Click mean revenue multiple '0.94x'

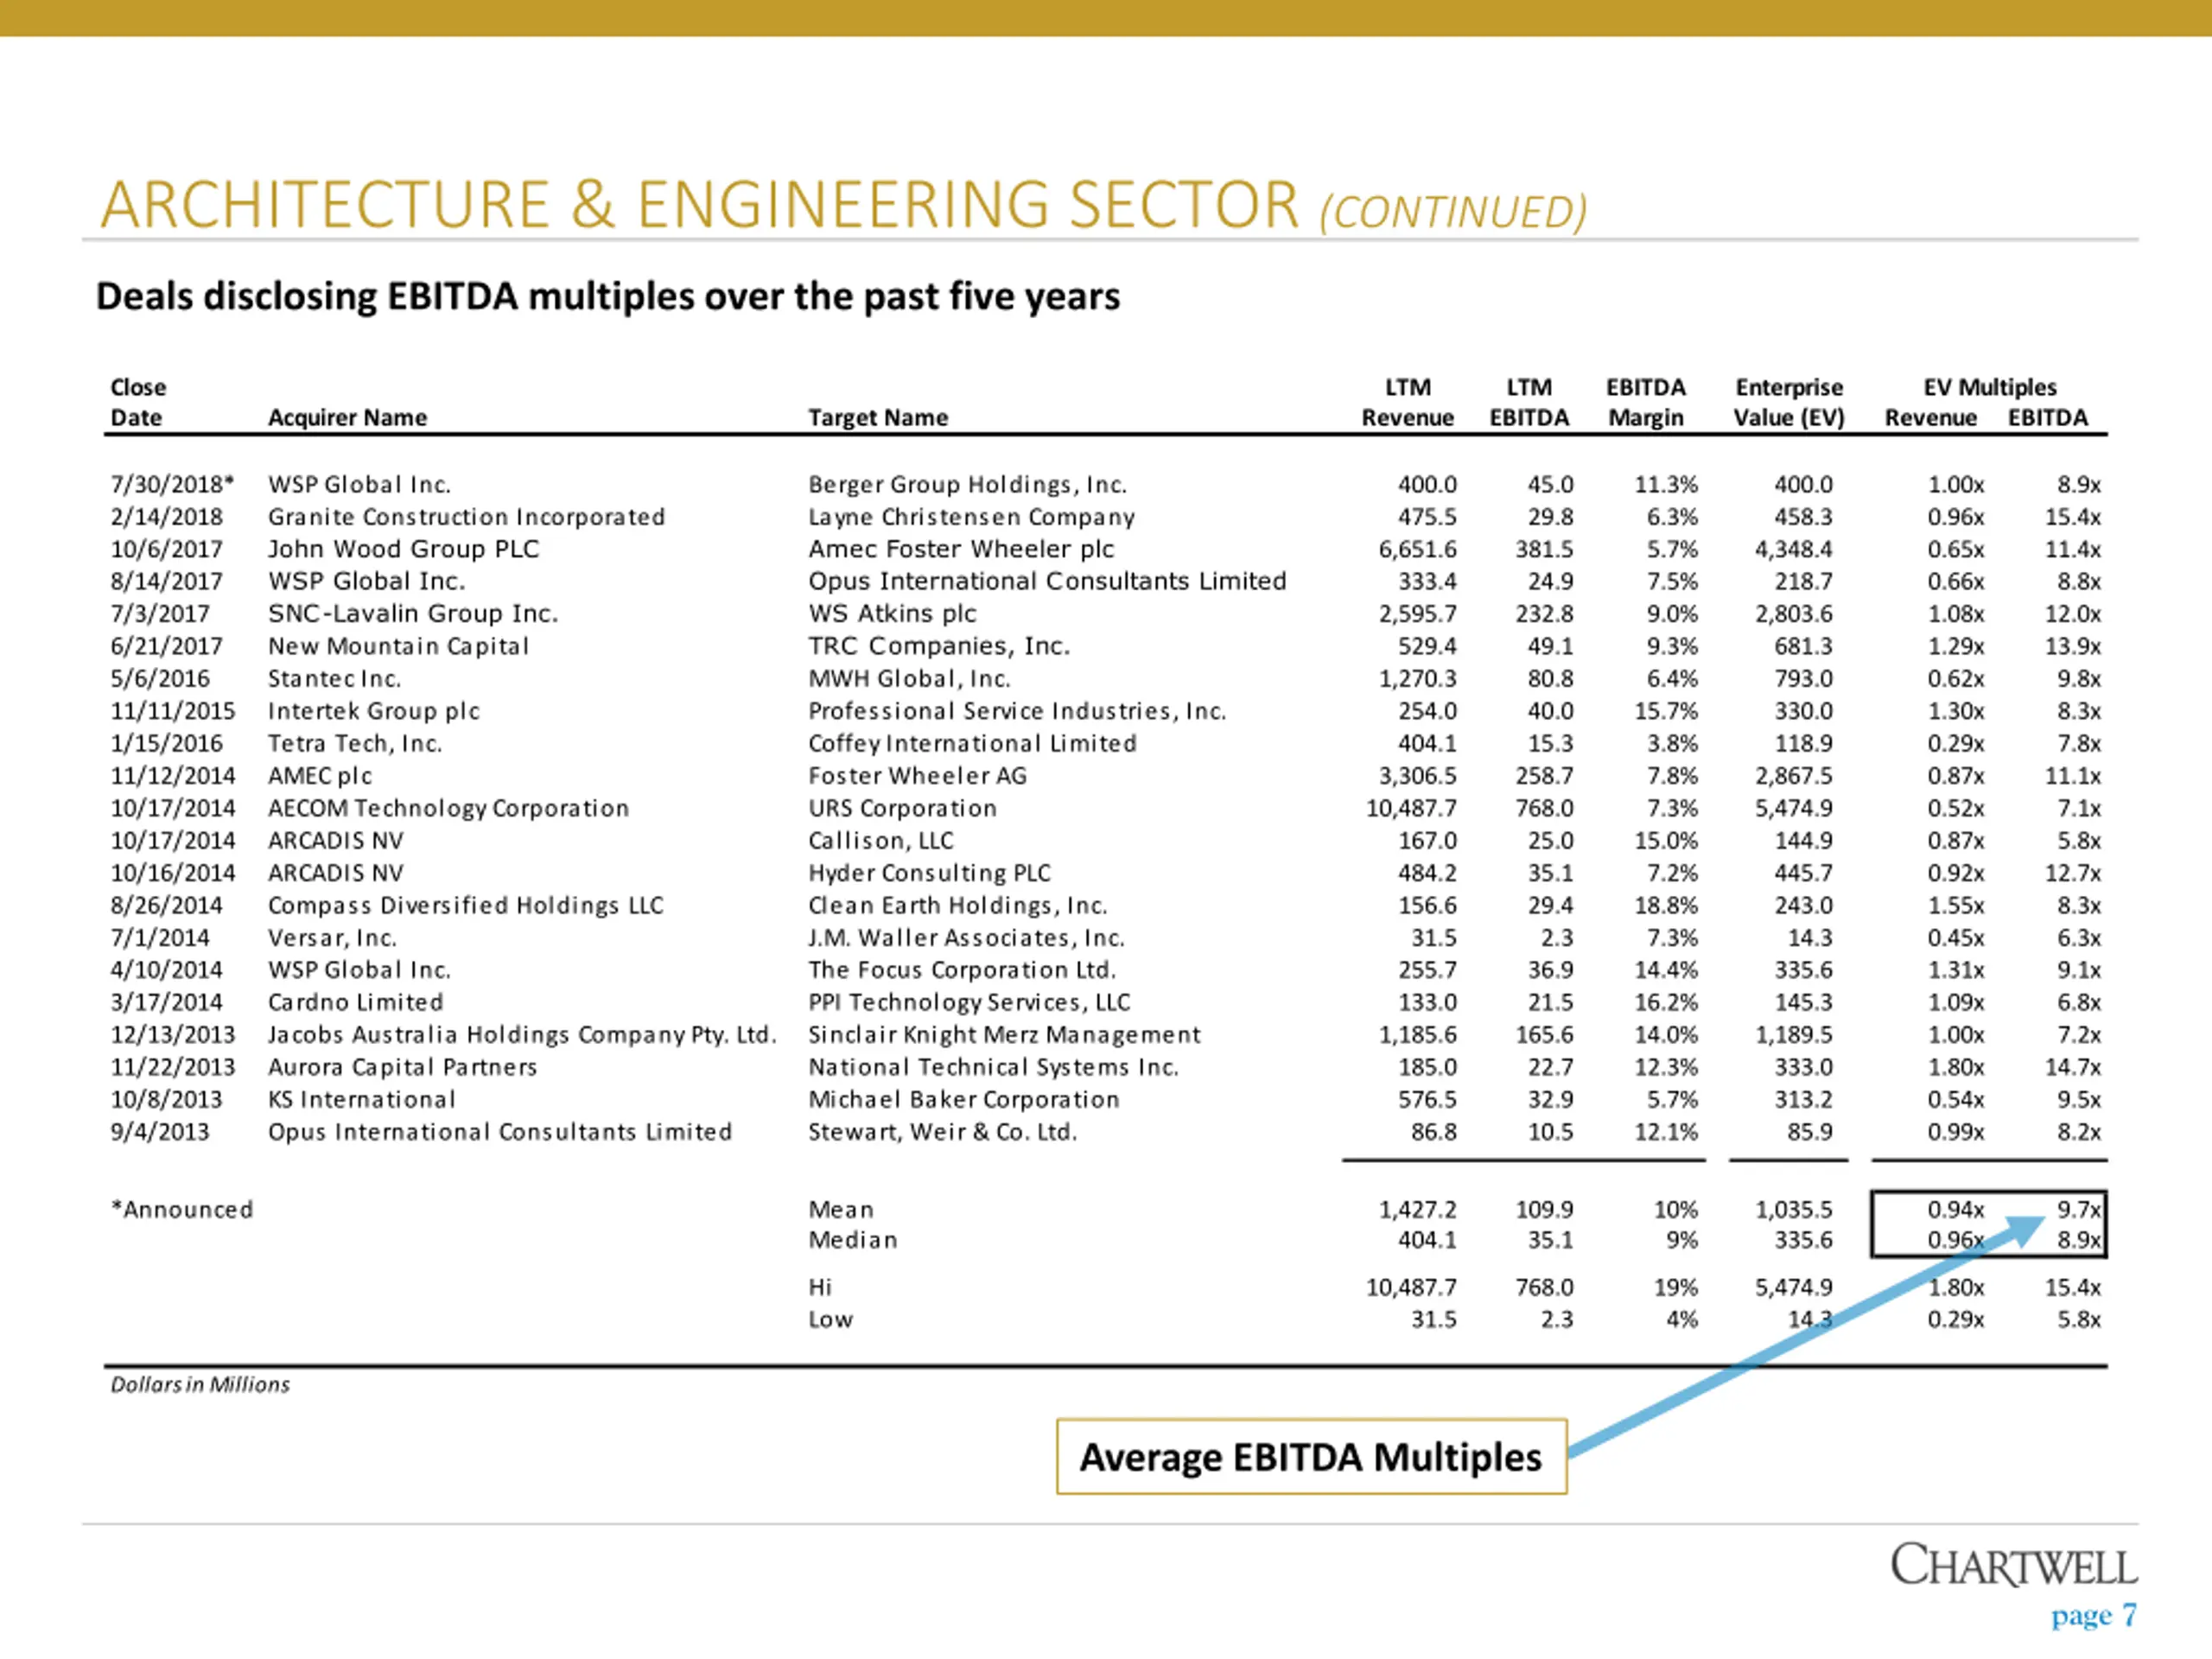coord(1956,1210)
